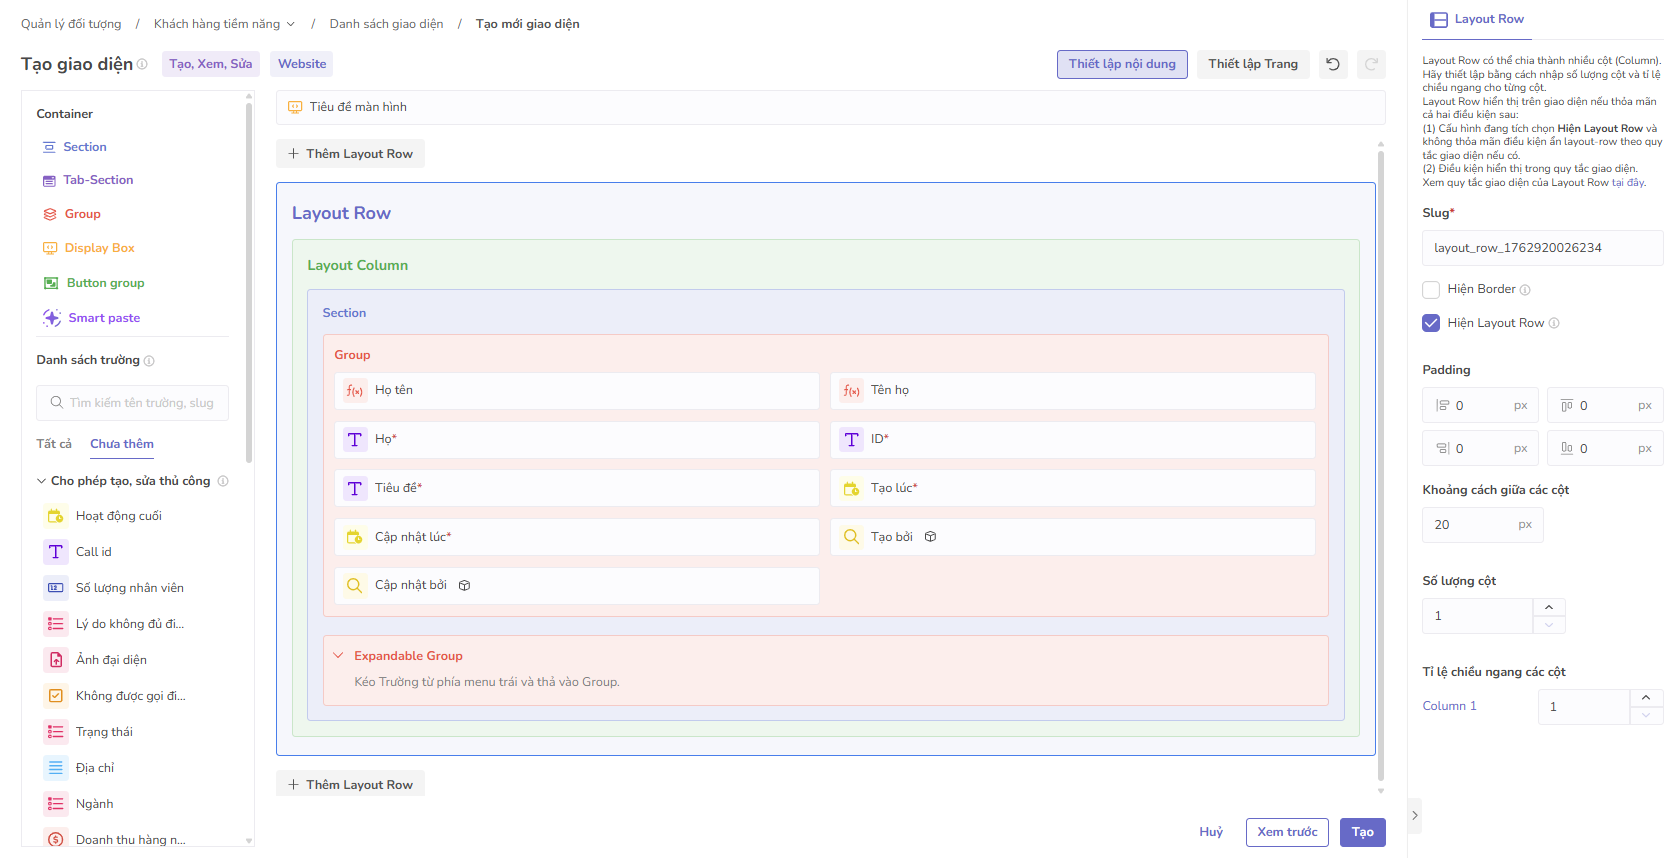Increase Số lượng cột with up arrow
This screenshot has width=1677, height=858.
click(1549, 607)
